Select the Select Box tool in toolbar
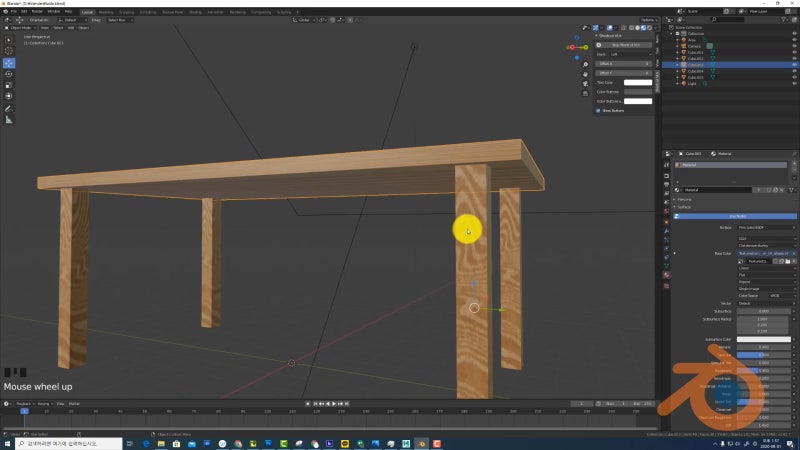 click(9, 40)
